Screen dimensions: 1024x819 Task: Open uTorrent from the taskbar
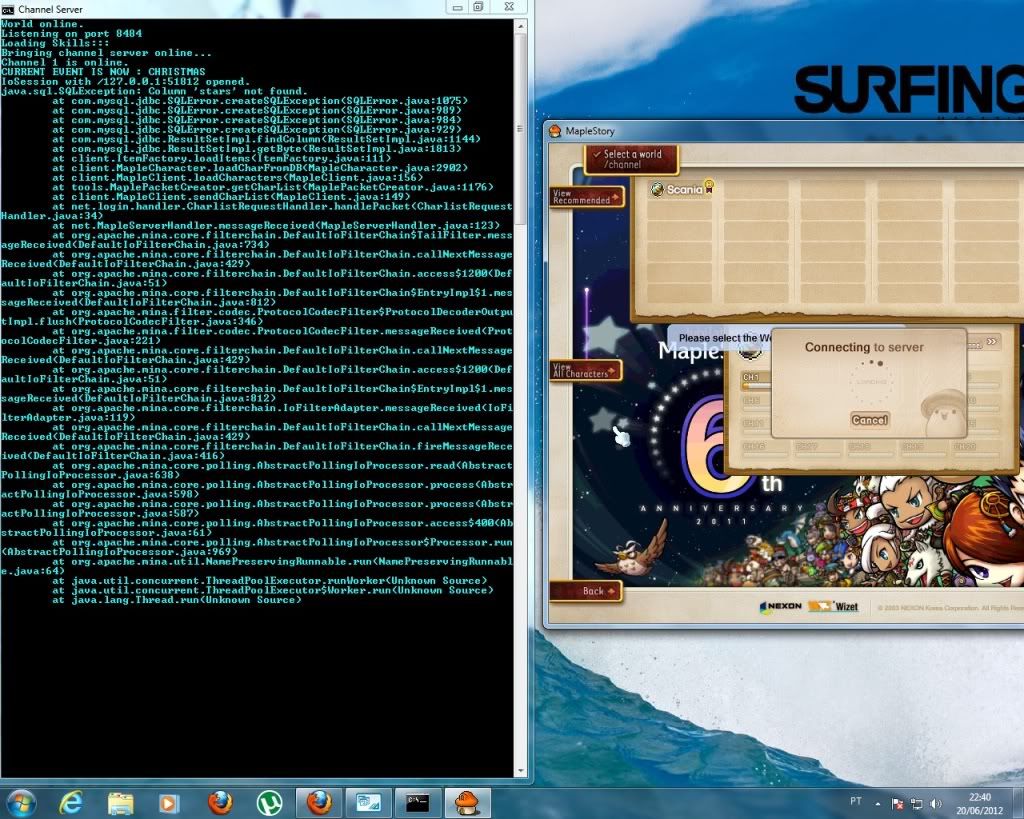click(268, 802)
